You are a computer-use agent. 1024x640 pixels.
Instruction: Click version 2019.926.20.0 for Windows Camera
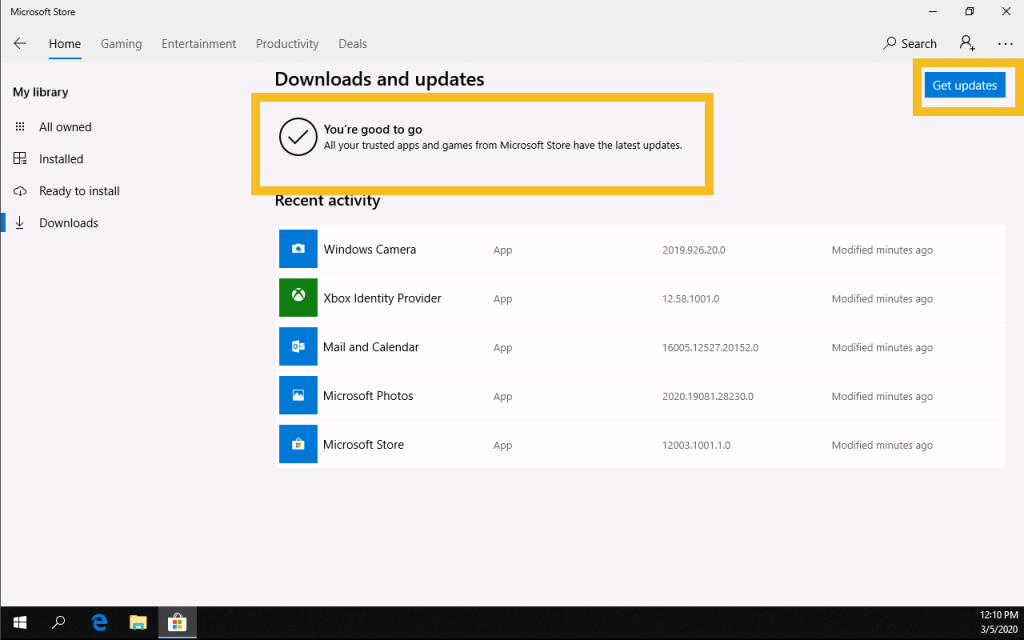694,250
